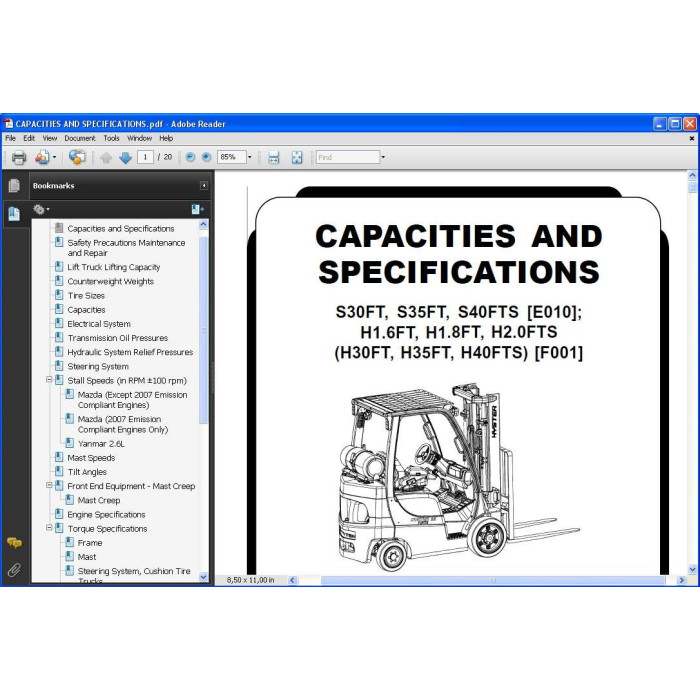
Task: Show the Pages thumbnails panel icon
Action: click(x=14, y=186)
